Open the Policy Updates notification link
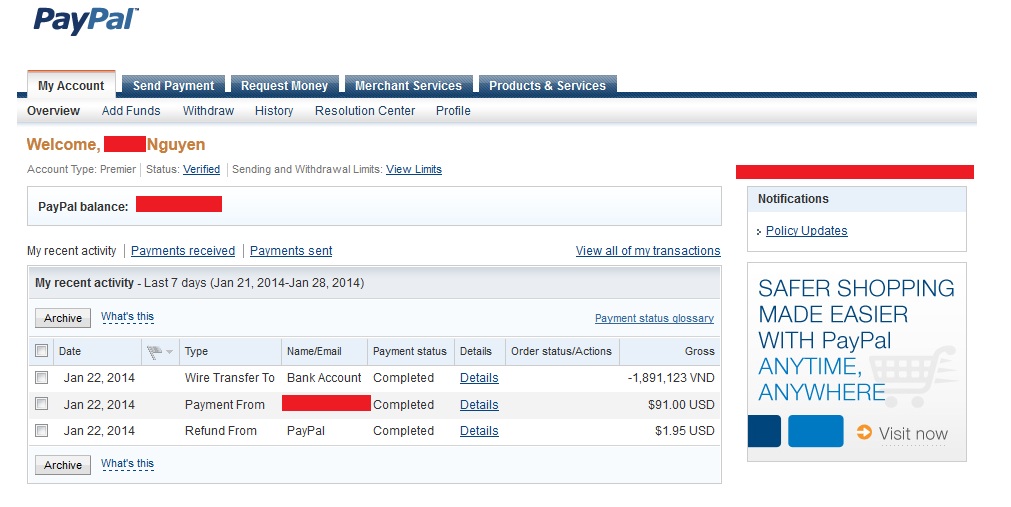The height and width of the screenshot is (507, 1011). 807,231
